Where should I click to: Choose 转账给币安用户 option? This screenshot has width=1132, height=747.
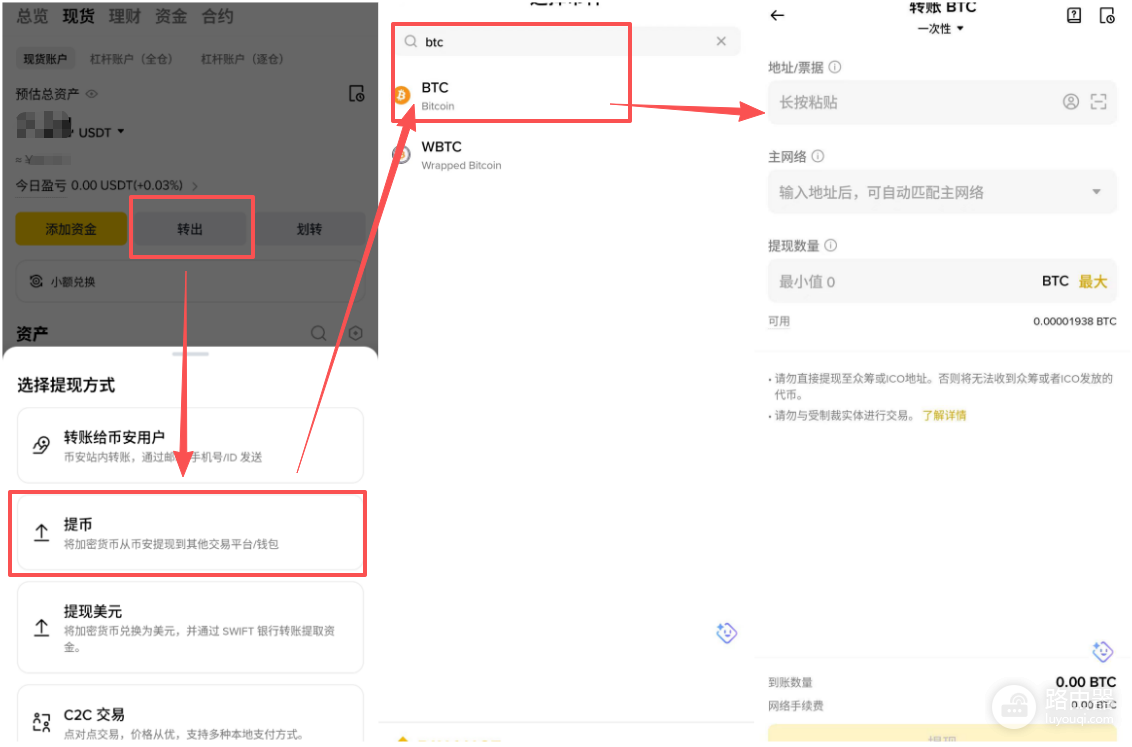click(x=190, y=445)
